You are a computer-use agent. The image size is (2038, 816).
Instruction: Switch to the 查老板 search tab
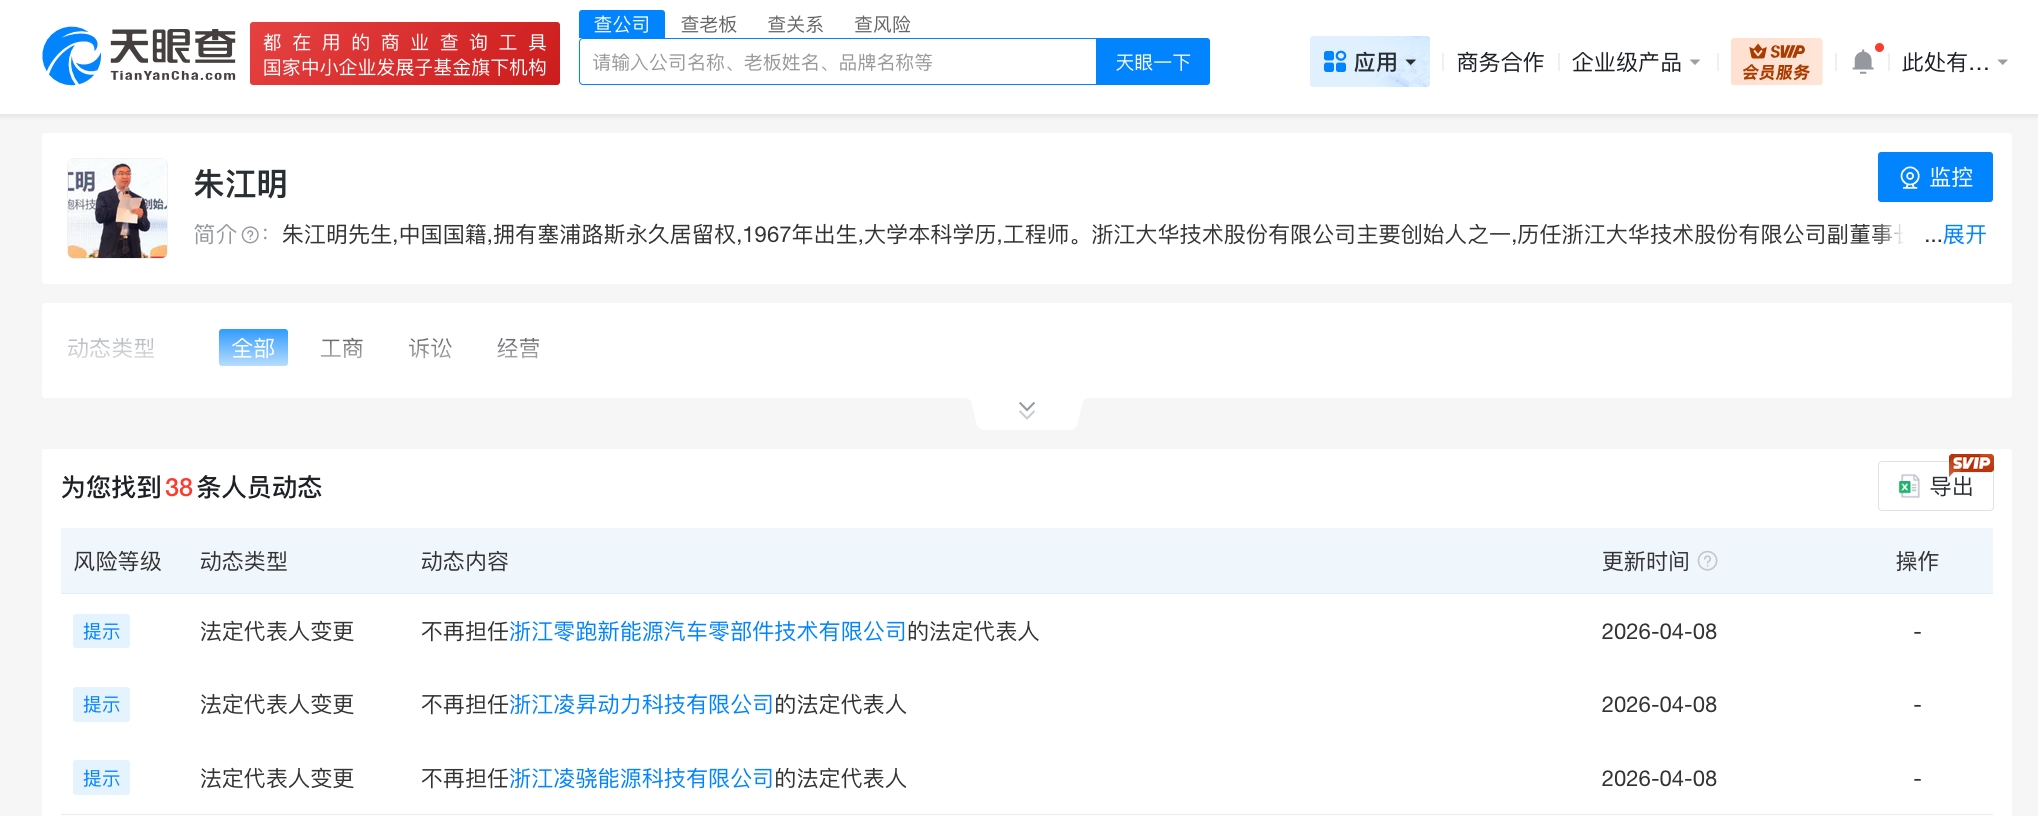(708, 24)
